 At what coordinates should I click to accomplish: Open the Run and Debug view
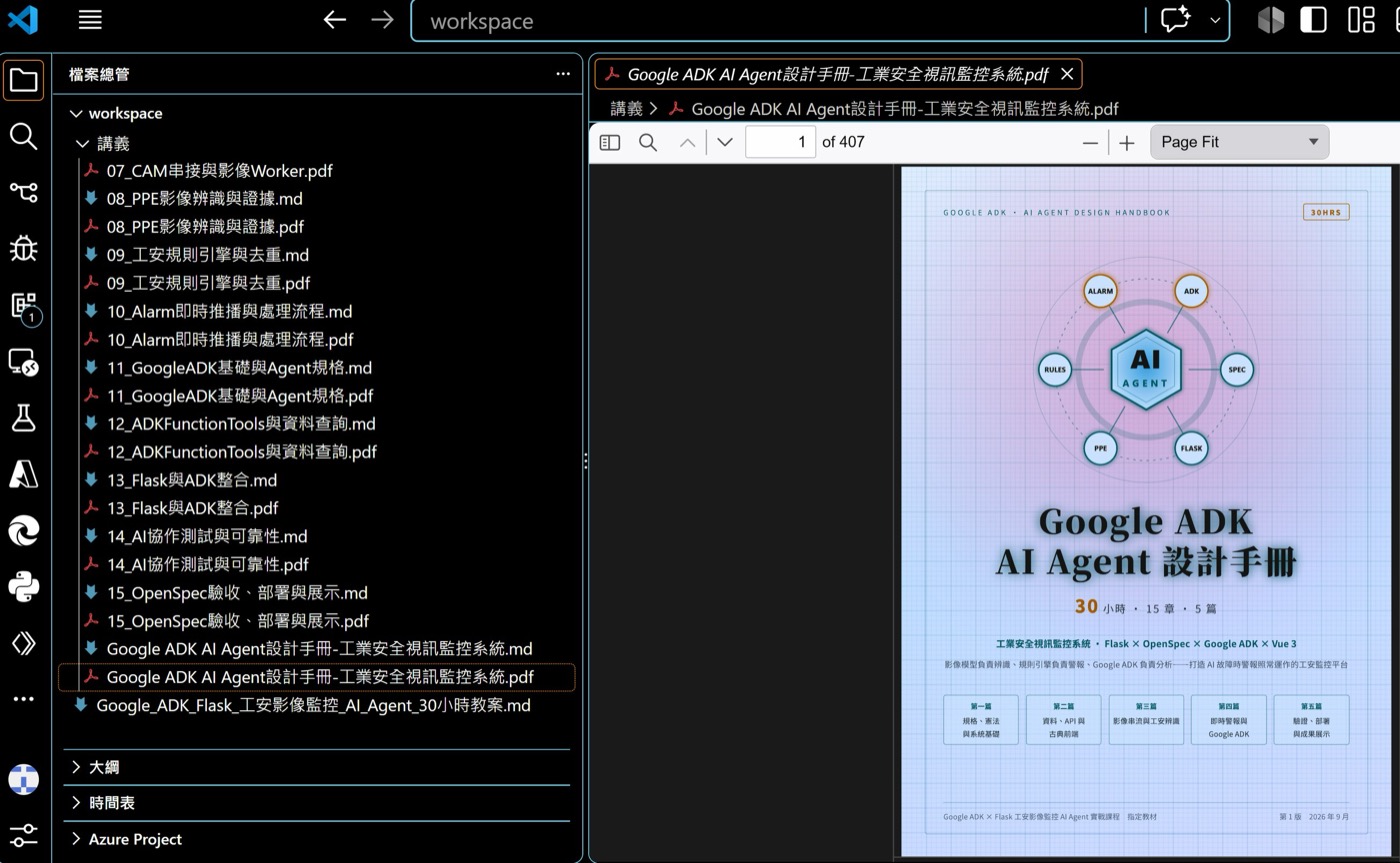click(24, 248)
